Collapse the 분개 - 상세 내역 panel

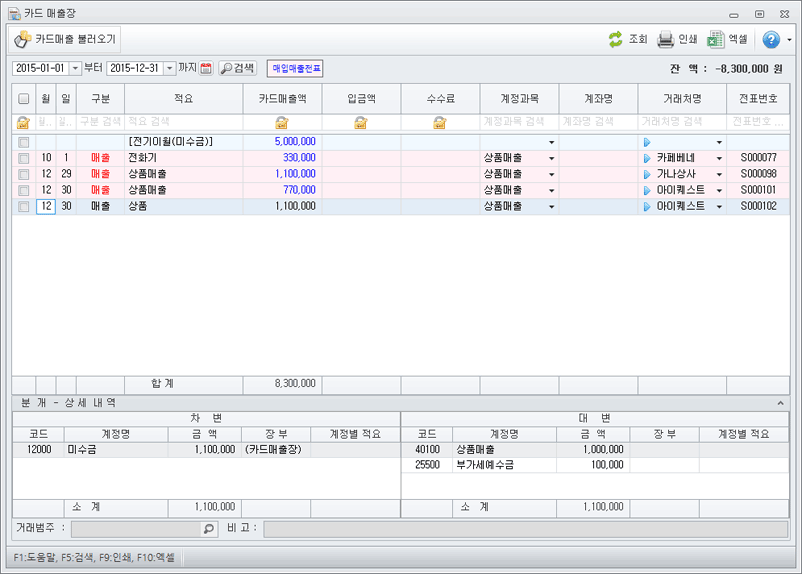coord(781,402)
